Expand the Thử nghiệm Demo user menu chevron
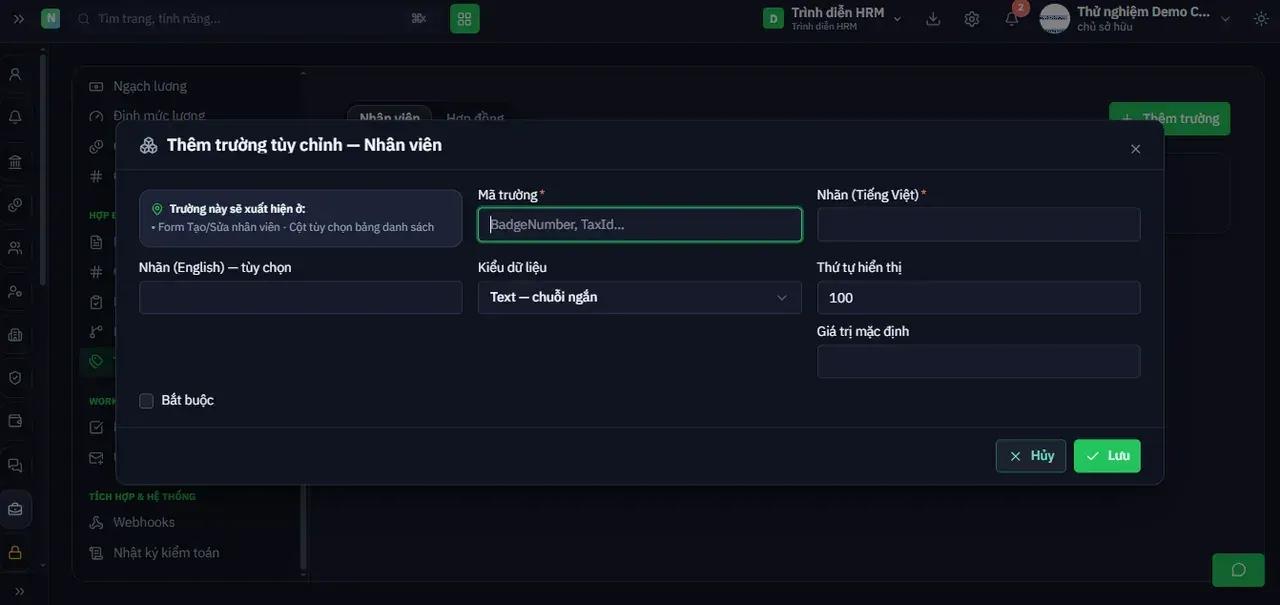Viewport: 1280px width, 605px height. pos(1226,19)
